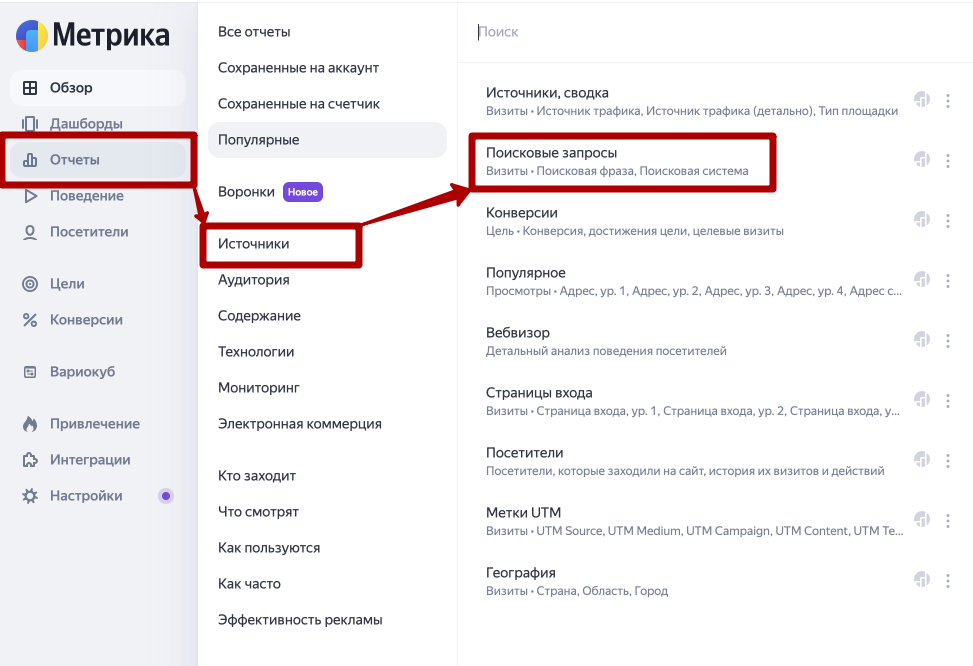Open Настройки gear icon
Viewport: 973px width, 666px height.
tap(30, 496)
